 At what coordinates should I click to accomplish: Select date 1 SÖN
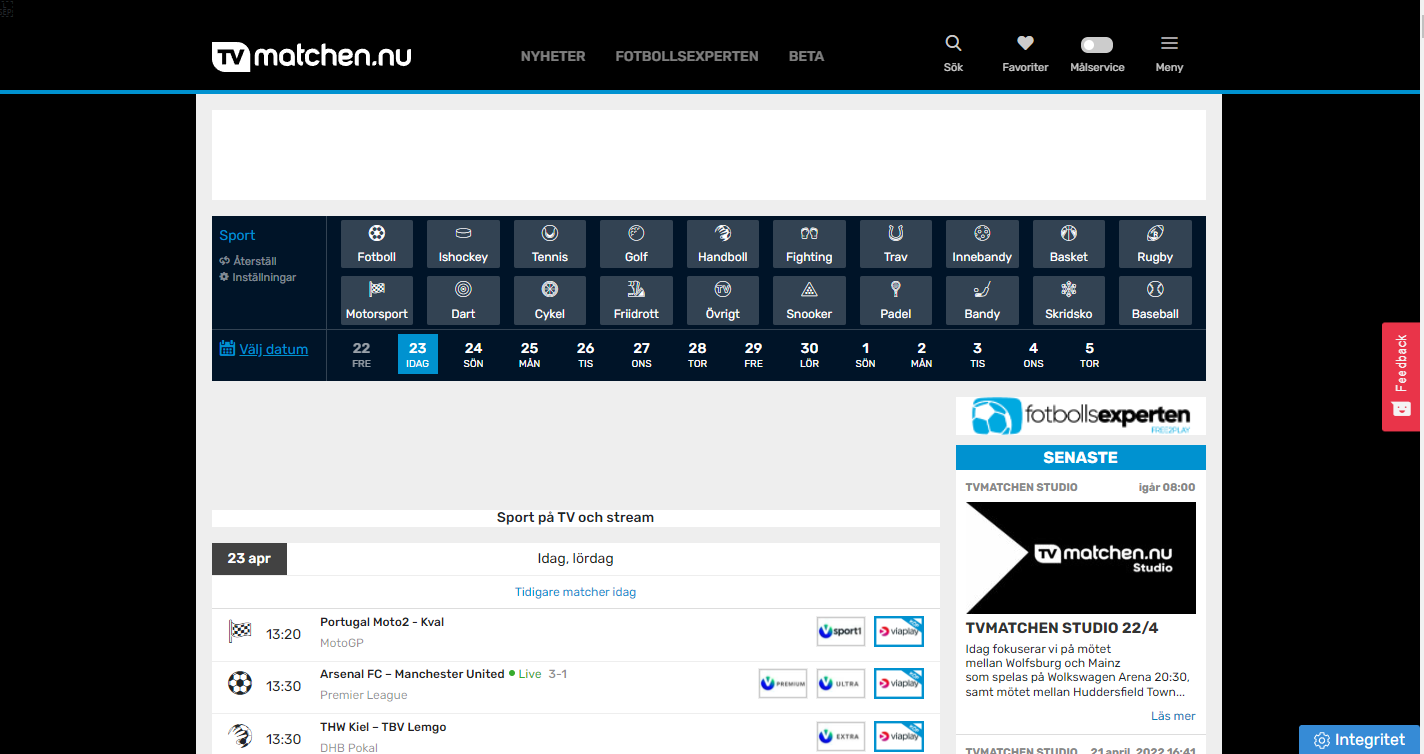click(x=866, y=354)
